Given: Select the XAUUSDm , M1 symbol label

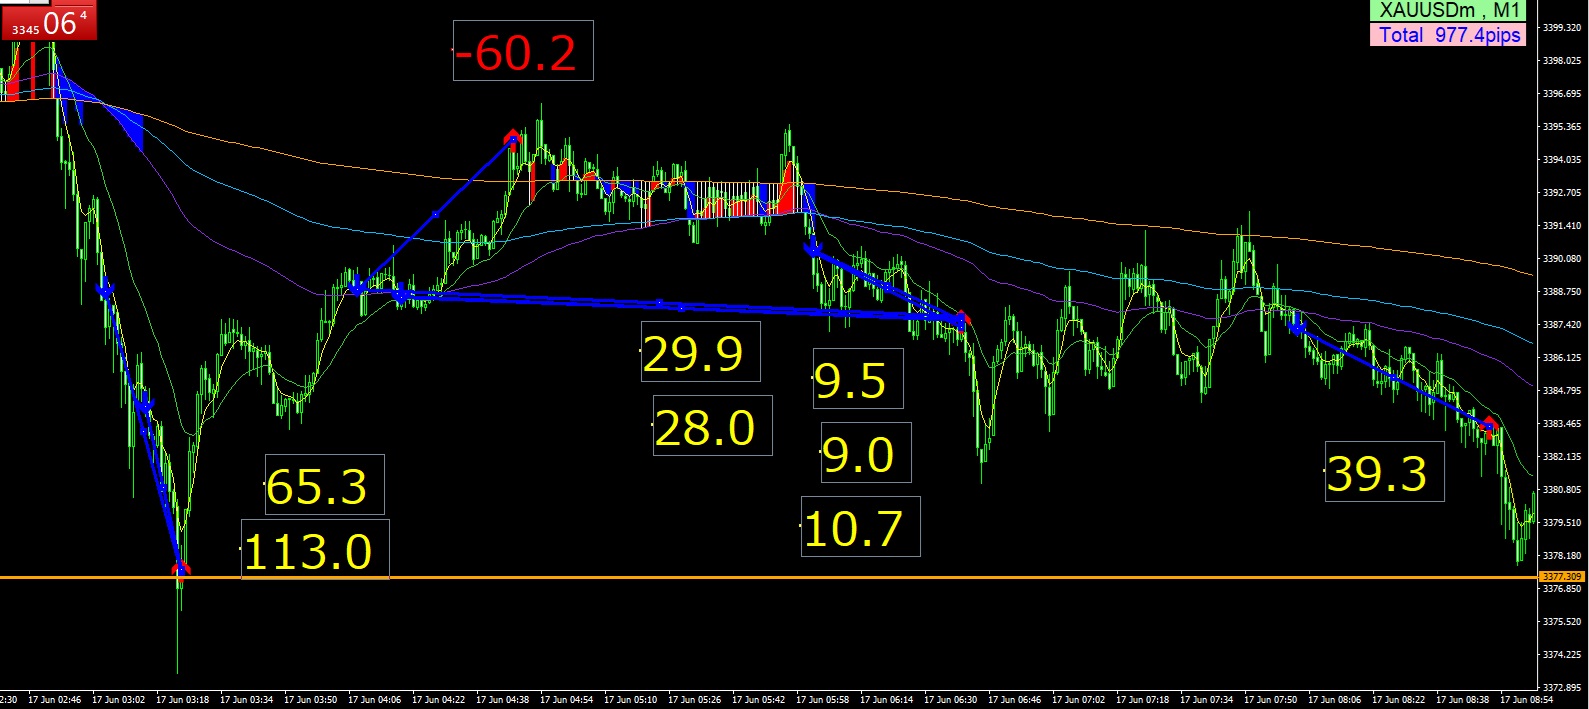Looking at the screenshot, I should tap(1449, 11).
